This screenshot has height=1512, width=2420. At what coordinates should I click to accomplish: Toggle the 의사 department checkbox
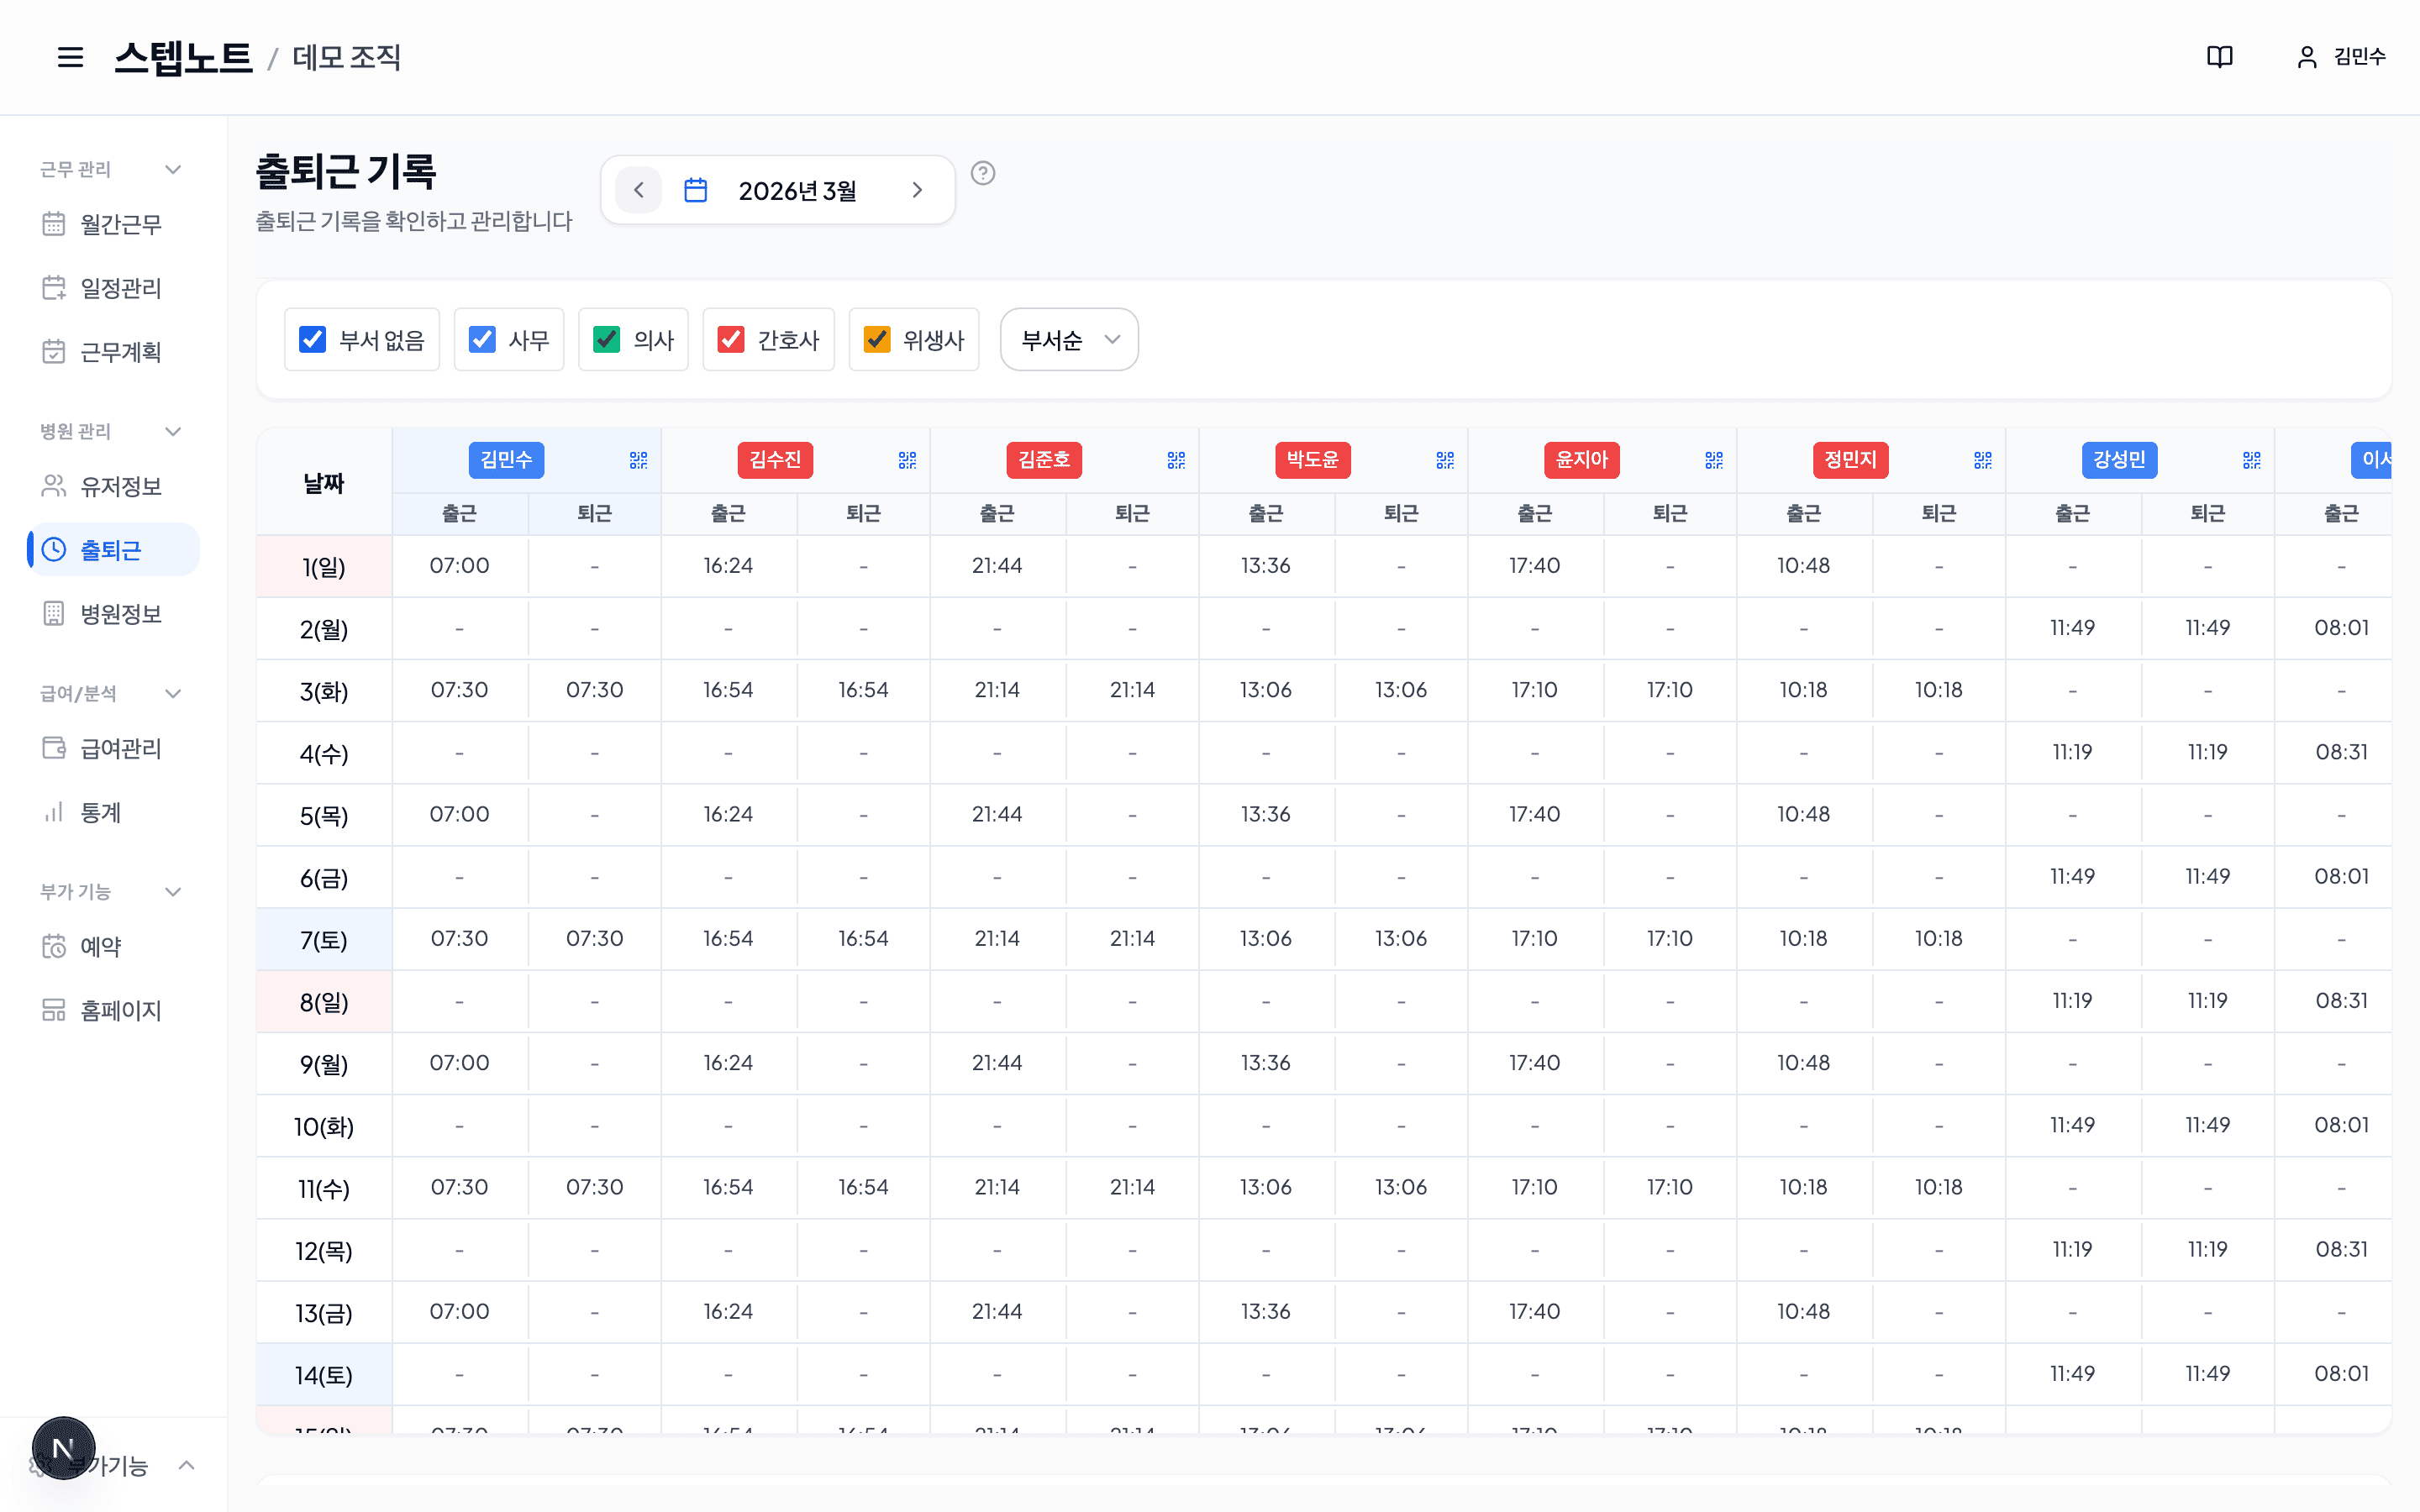click(x=607, y=340)
